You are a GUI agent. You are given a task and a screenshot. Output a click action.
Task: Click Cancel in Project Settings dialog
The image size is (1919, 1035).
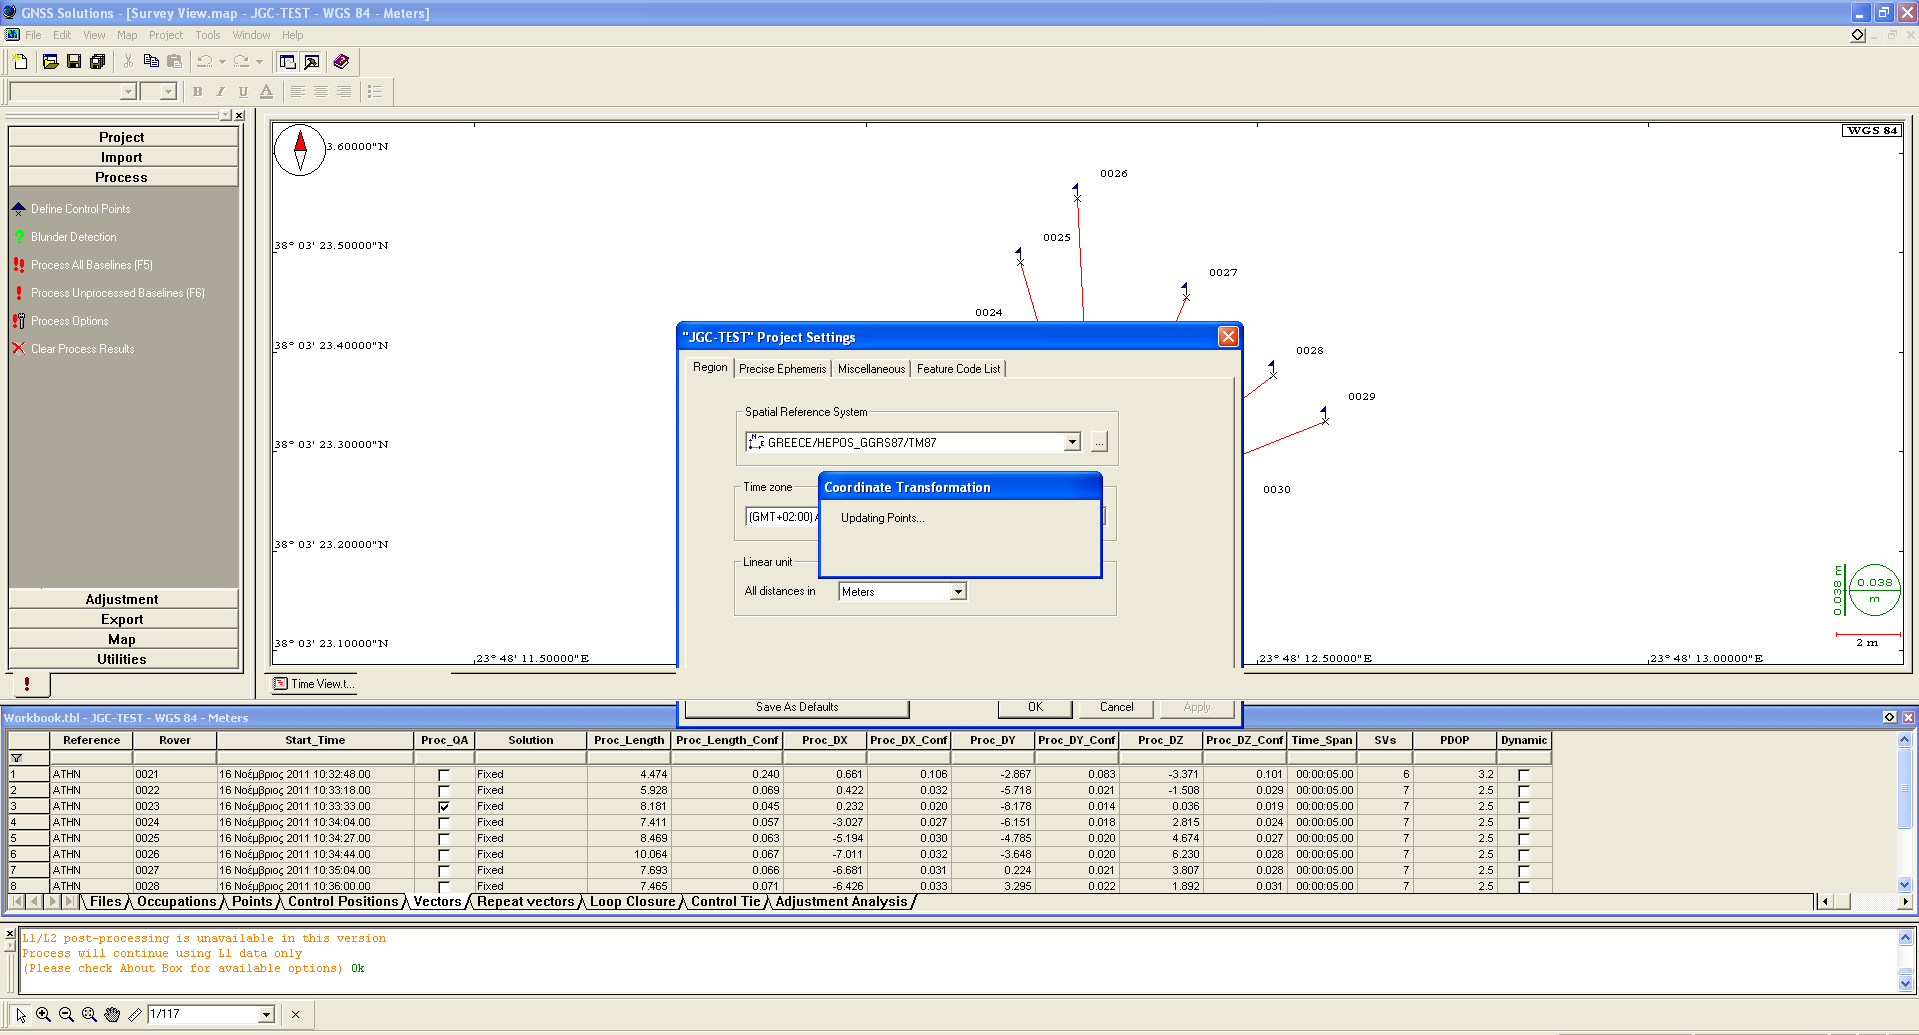coord(1116,707)
